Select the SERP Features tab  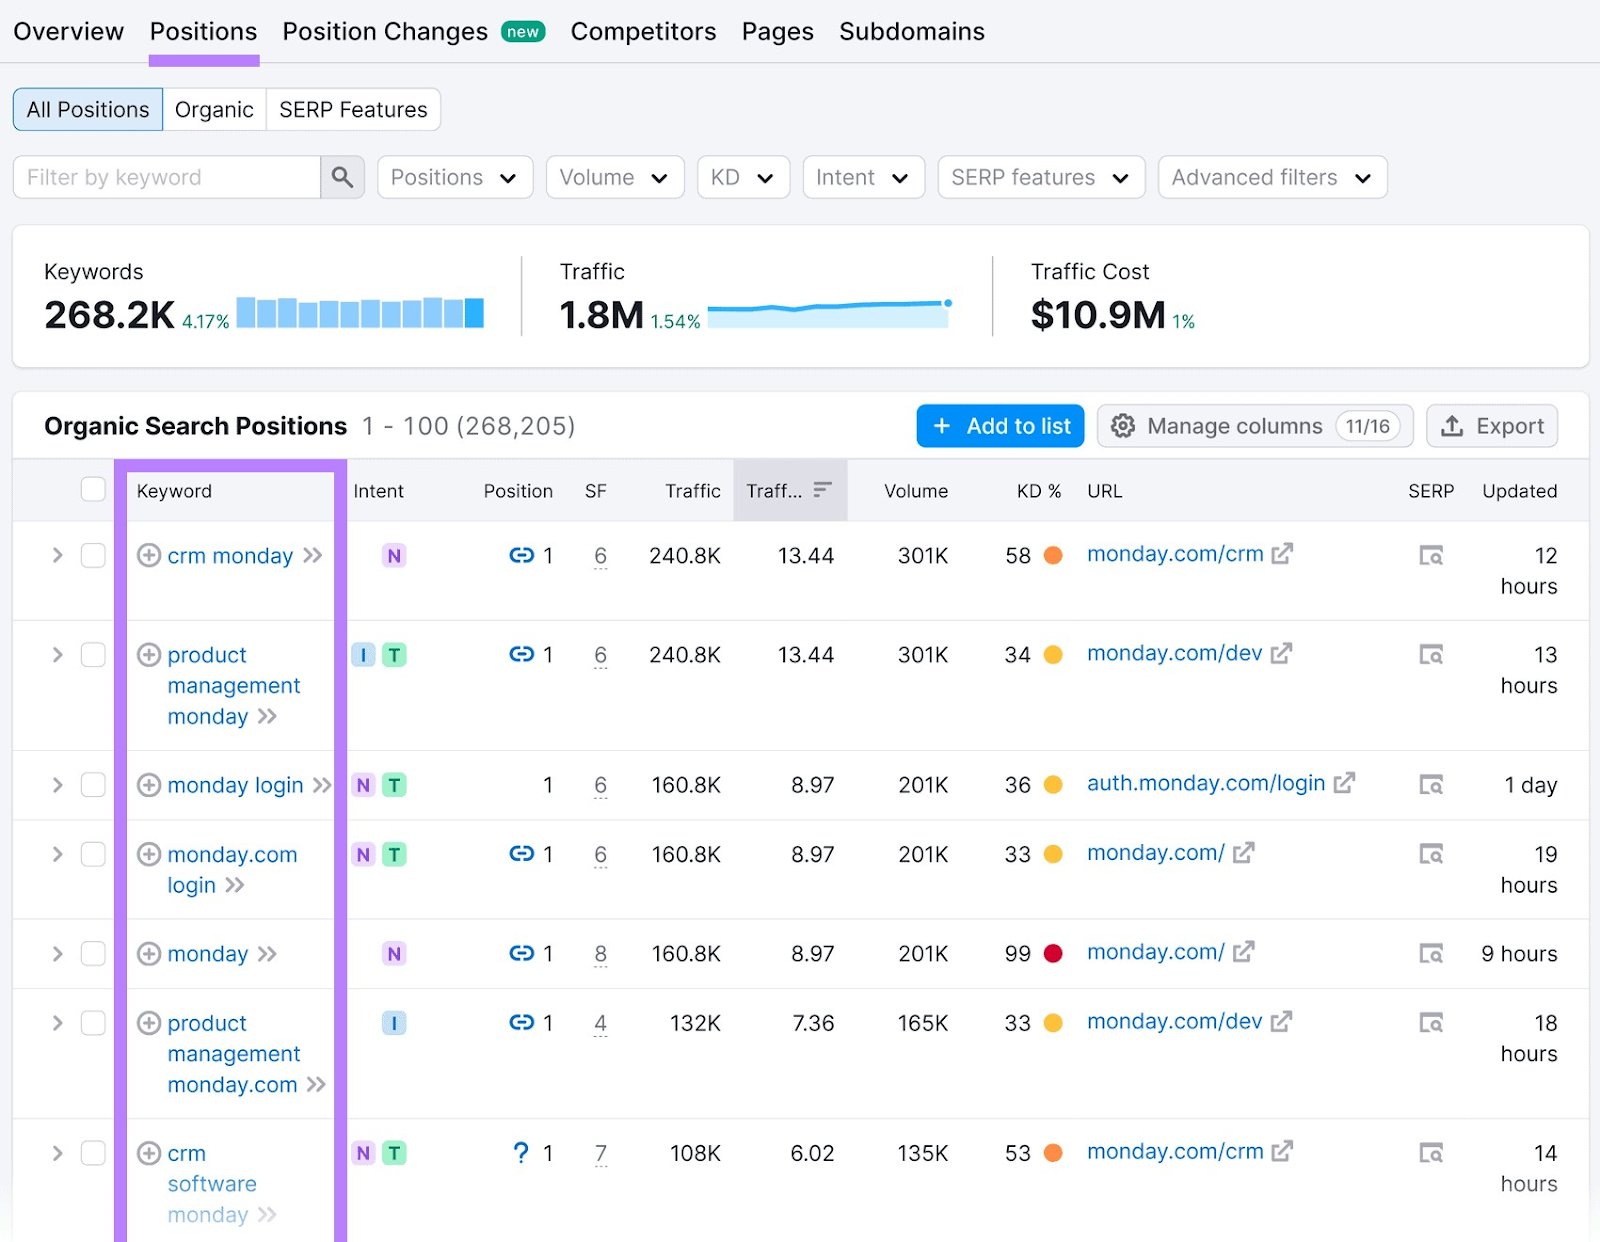tap(353, 109)
